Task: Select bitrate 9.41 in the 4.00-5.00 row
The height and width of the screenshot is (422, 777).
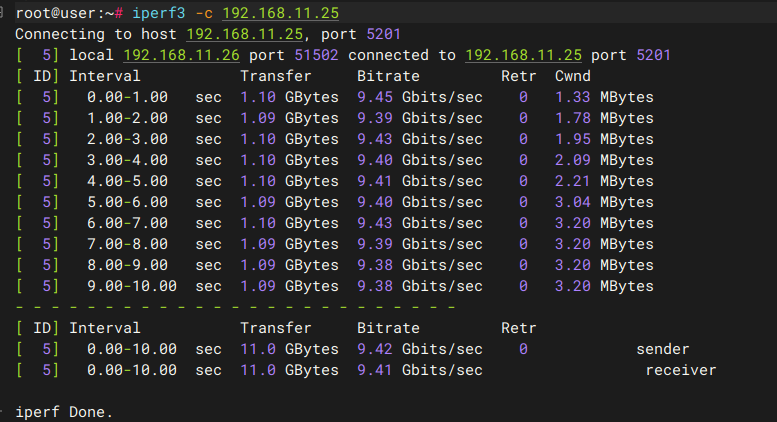Action: click(x=375, y=181)
